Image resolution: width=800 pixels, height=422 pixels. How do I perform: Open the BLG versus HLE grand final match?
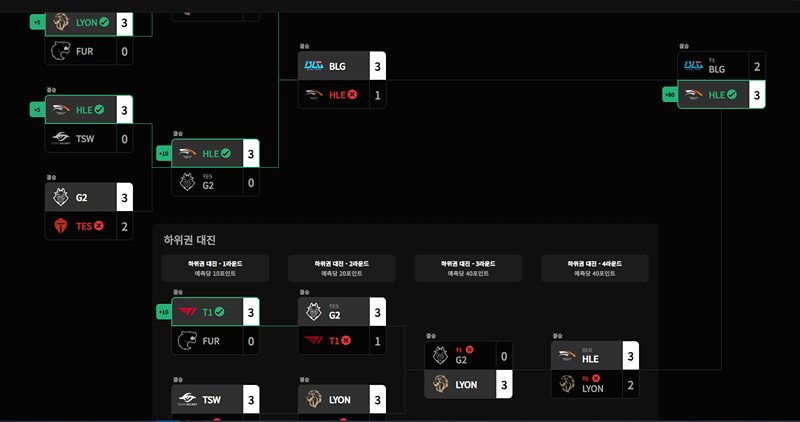(x=721, y=80)
